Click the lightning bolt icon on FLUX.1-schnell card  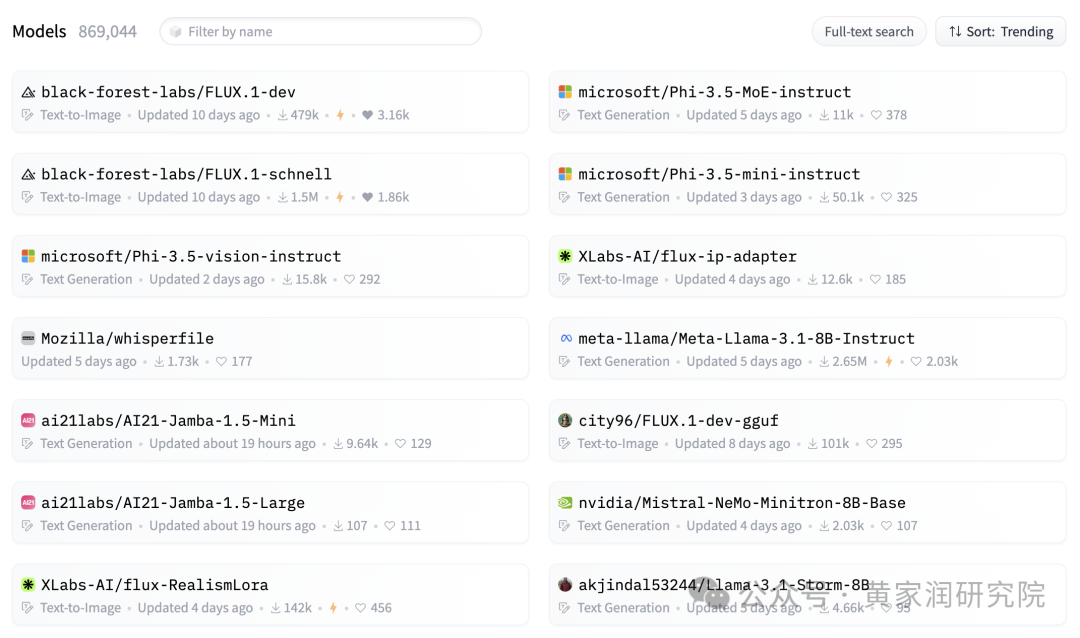(340, 197)
